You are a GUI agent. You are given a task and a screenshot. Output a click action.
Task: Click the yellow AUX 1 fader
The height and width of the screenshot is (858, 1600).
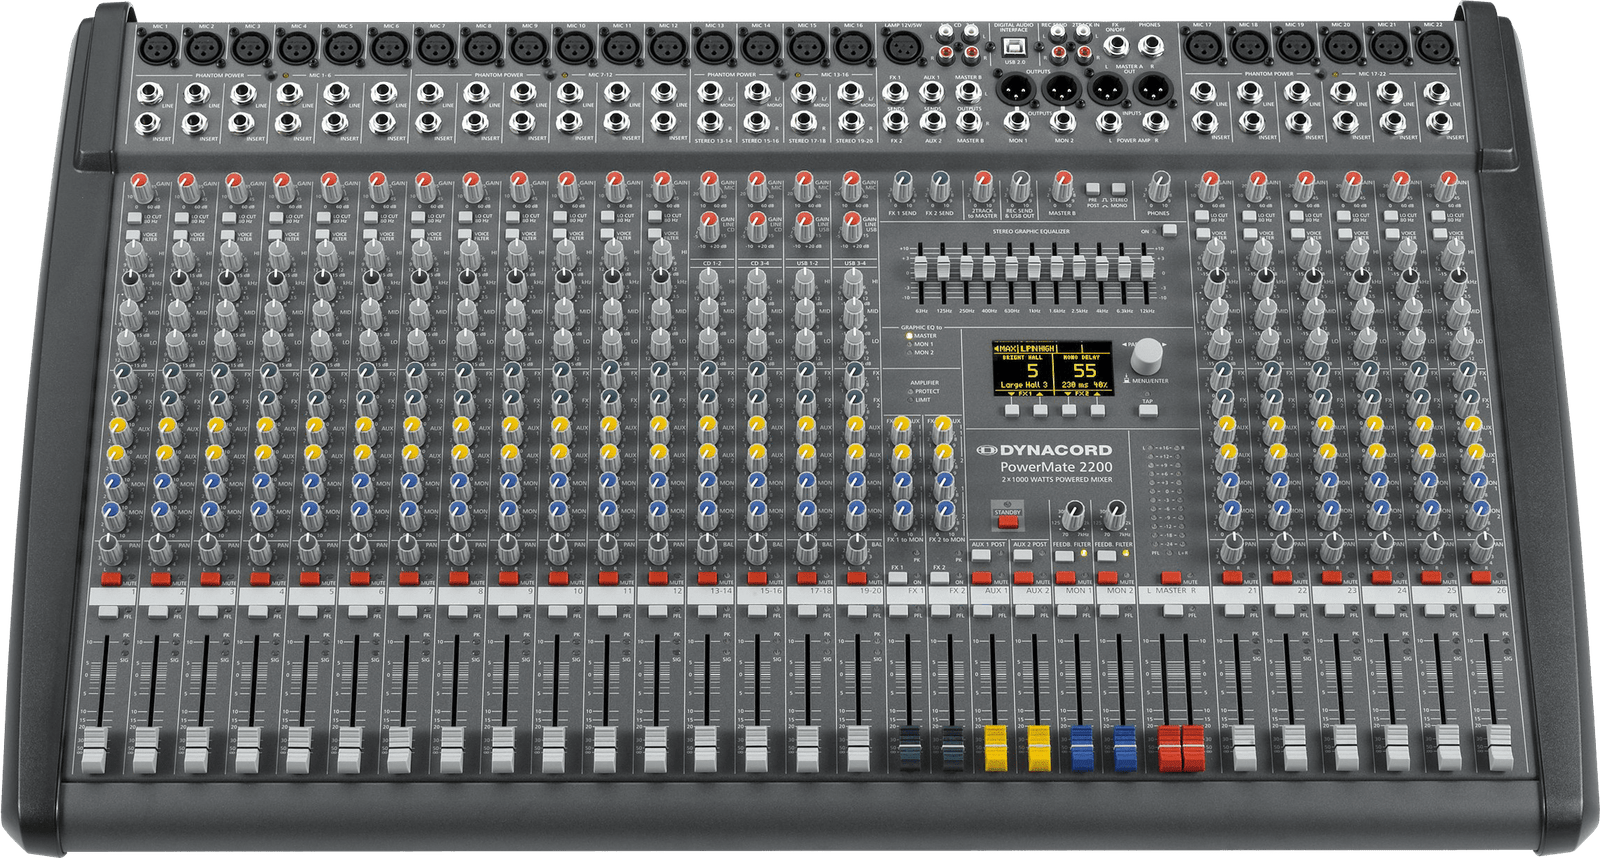click(994, 747)
